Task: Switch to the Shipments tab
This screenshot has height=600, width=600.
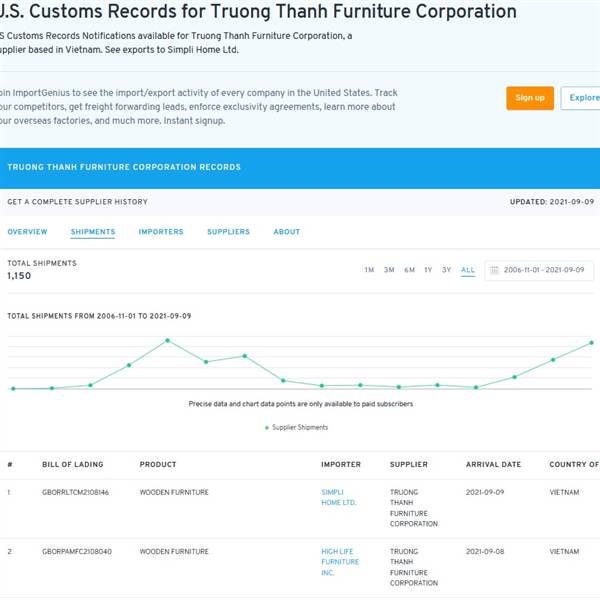Action: [x=93, y=232]
